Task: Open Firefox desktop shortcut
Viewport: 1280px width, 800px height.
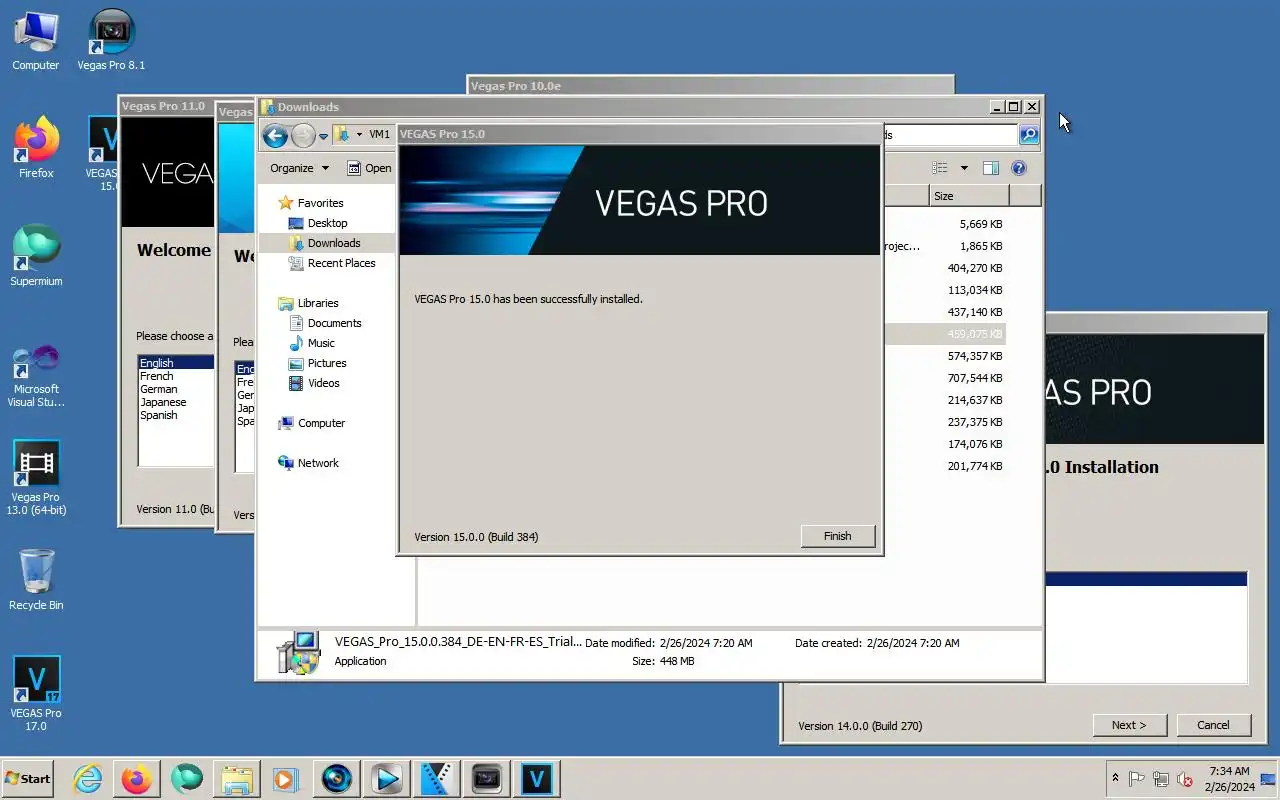Action: pos(36,149)
